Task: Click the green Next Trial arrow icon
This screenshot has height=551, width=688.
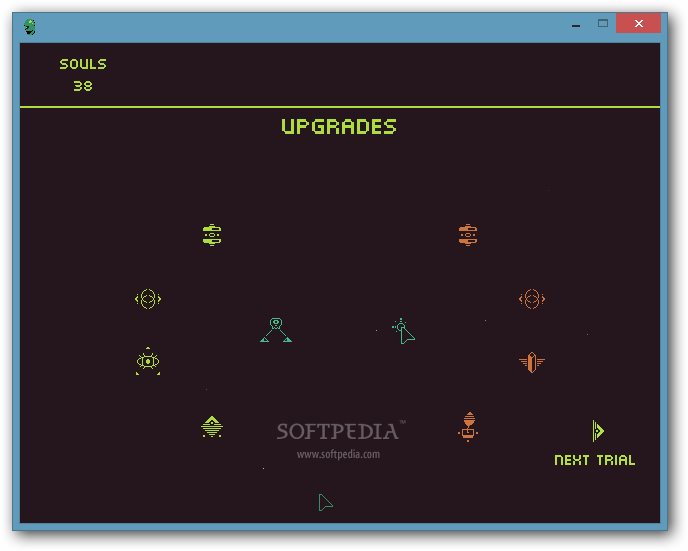Action: point(598,431)
